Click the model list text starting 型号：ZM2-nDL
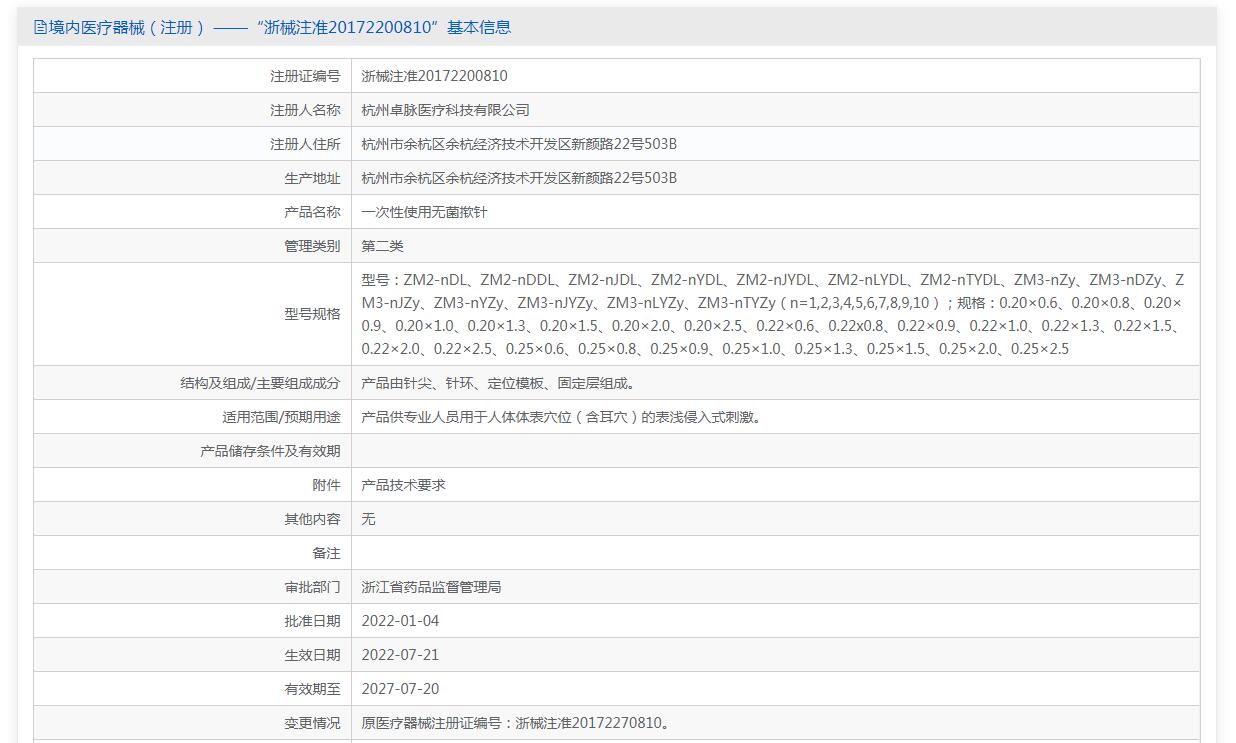This screenshot has height=743, width=1236. (x=772, y=314)
